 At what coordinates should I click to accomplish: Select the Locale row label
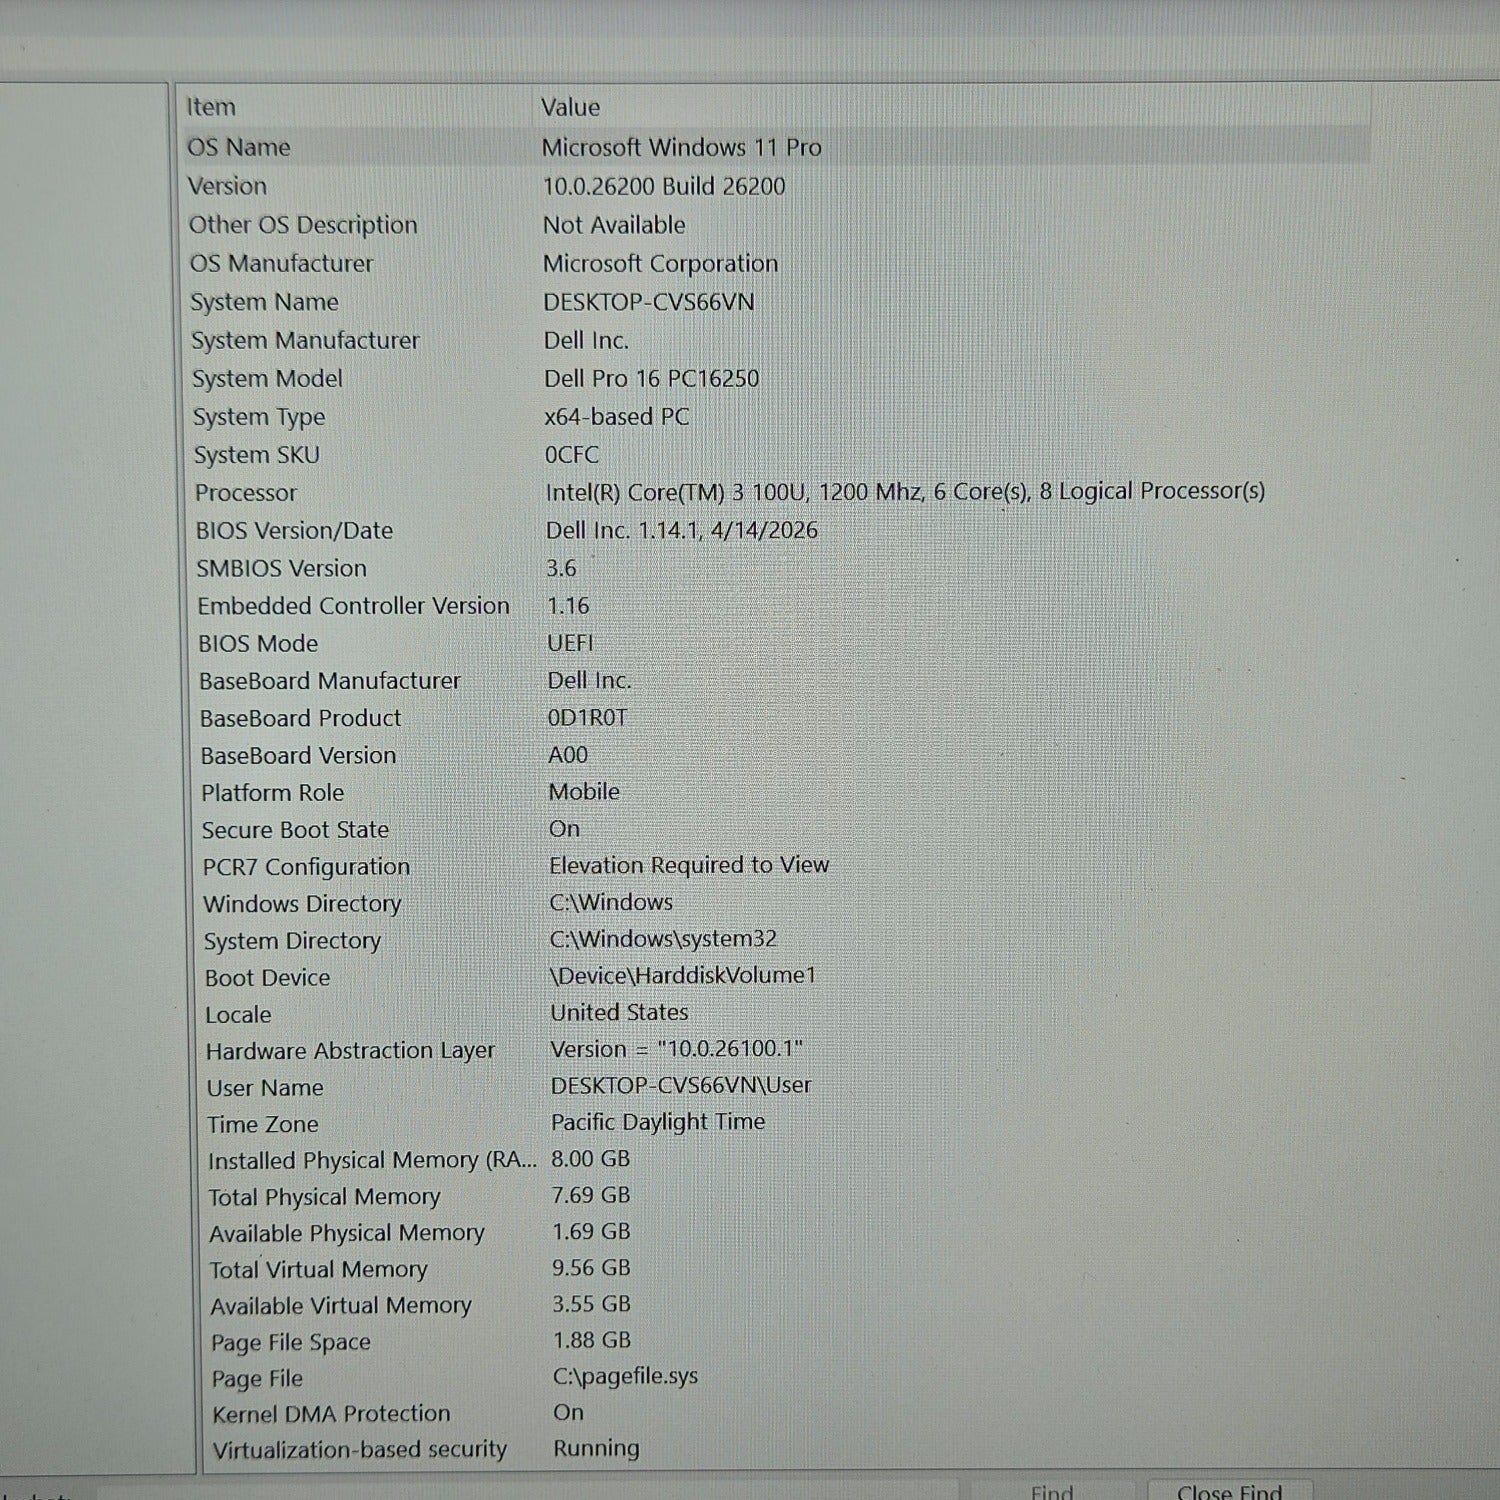238,1015
